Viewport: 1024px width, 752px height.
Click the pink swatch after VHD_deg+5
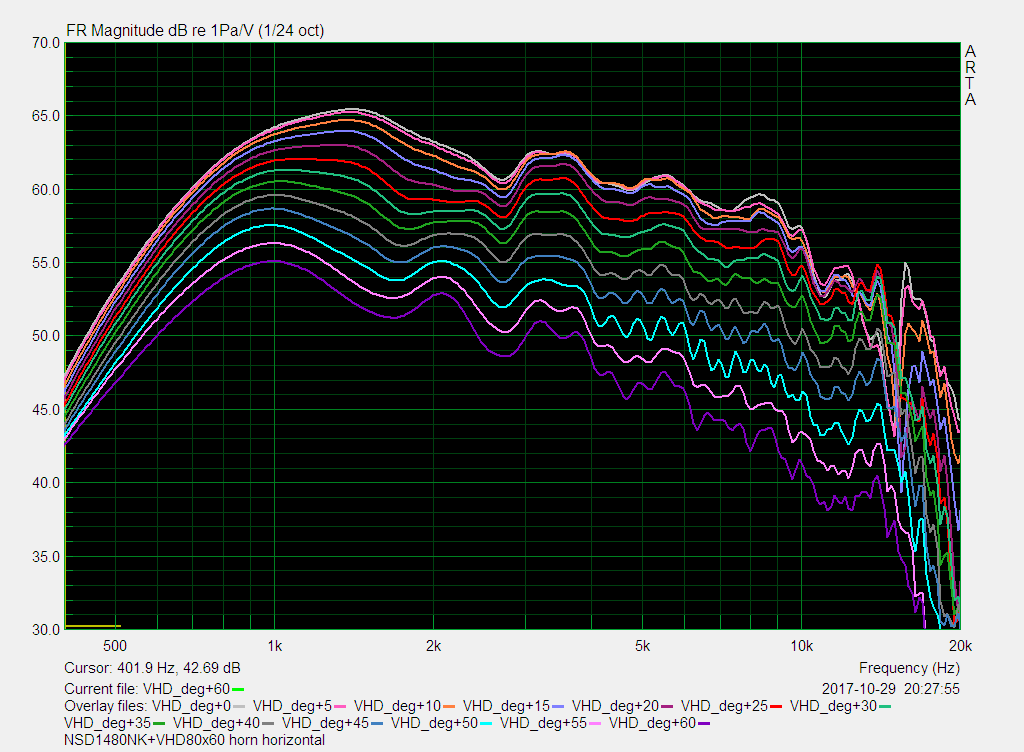pos(340,707)
